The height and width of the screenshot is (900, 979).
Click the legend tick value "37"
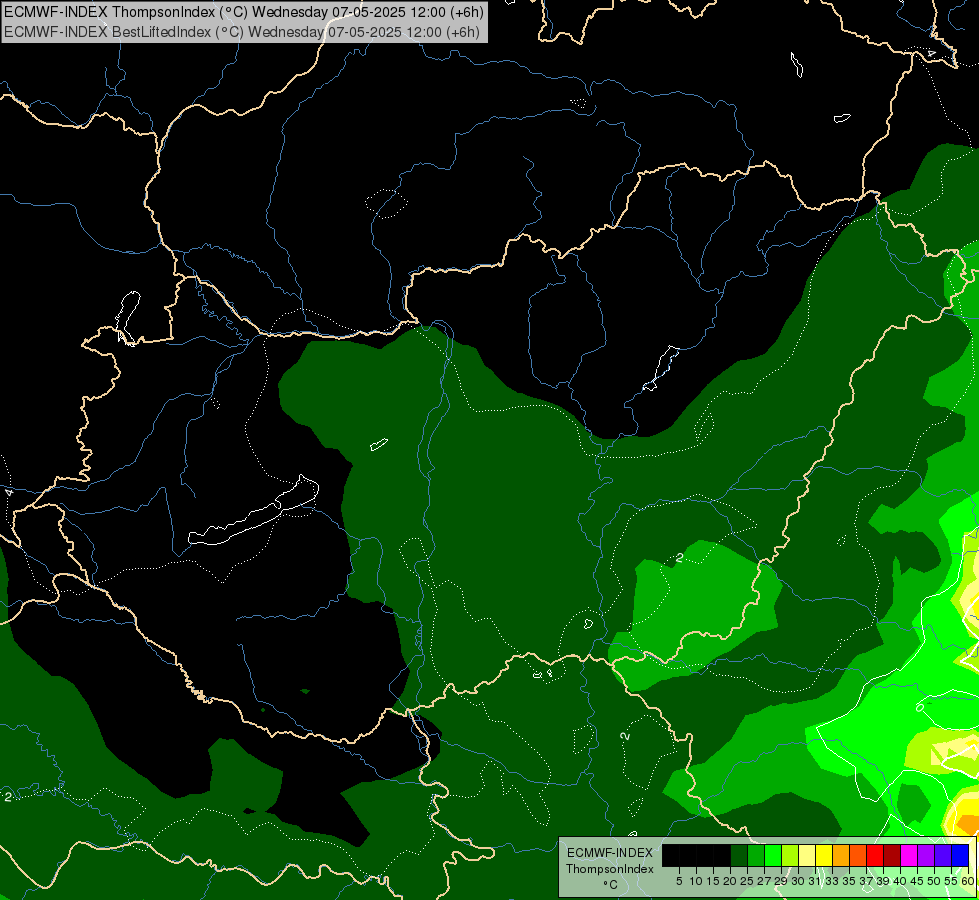tap(867, 881)
